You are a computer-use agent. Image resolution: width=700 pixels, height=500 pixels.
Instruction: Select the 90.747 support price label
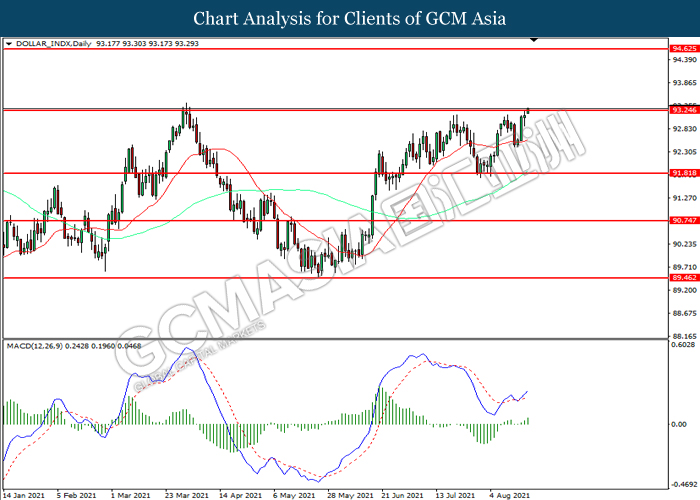pos(685,221)
